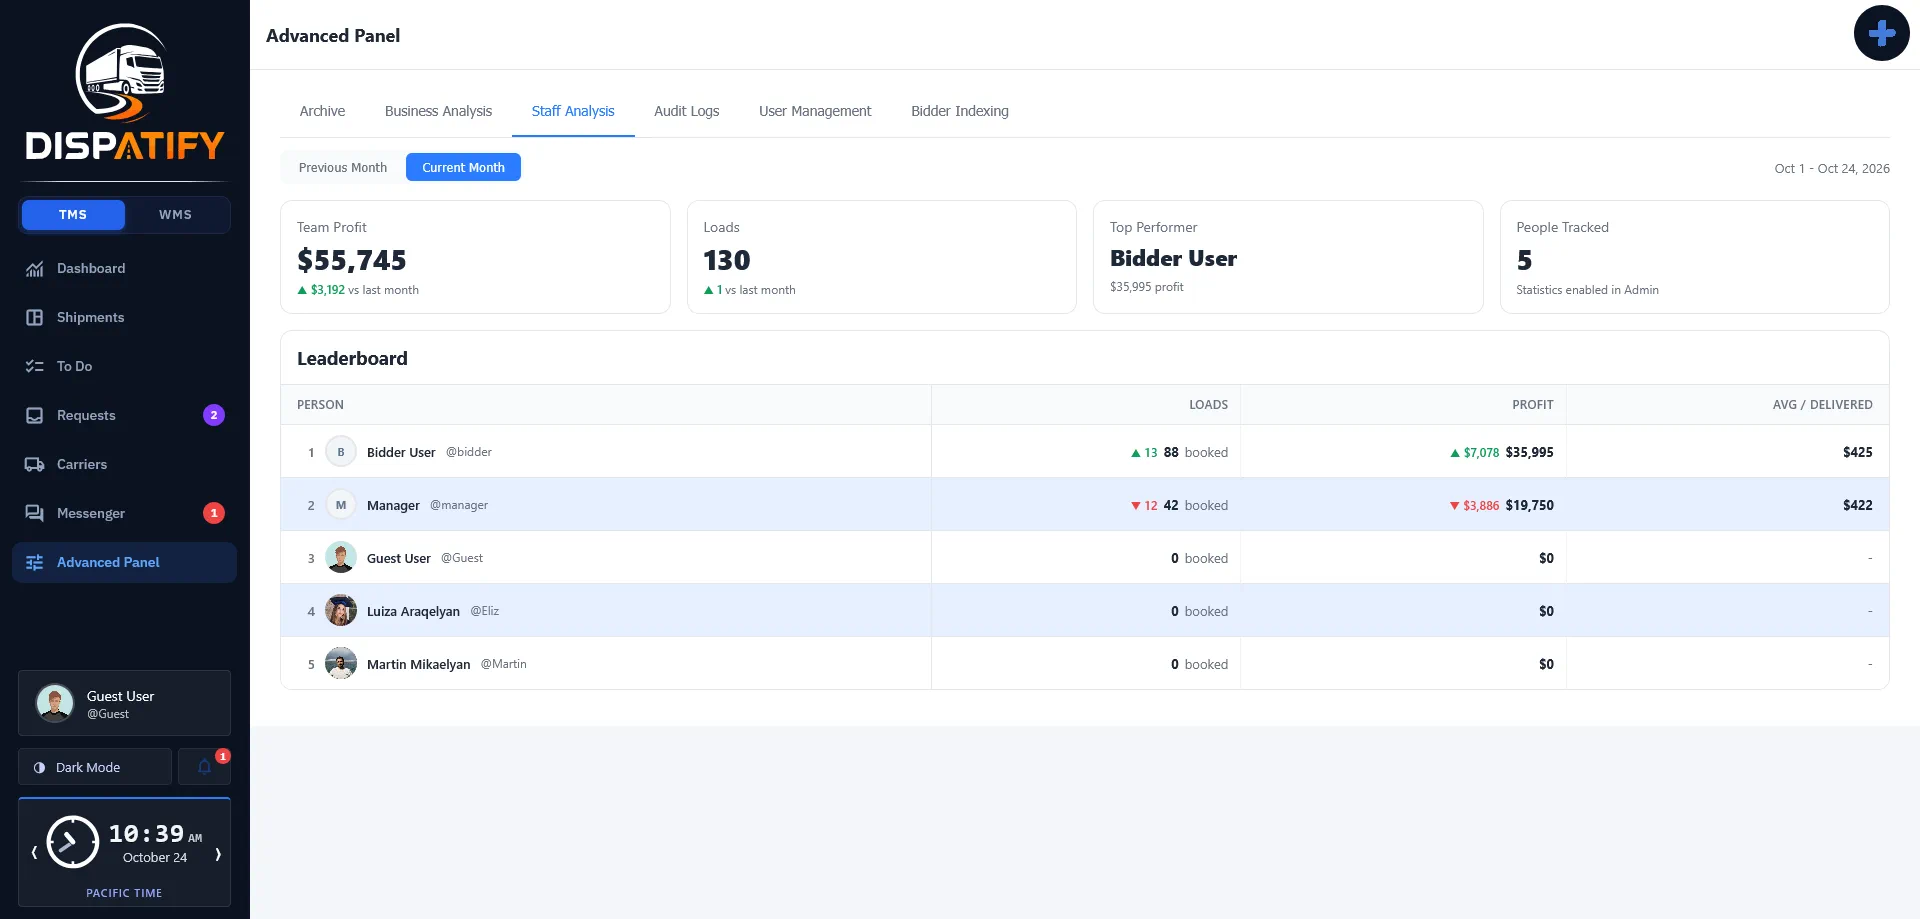Click Manager avatar in leaderboard
1920x919 pixels.
coord(341,505)
